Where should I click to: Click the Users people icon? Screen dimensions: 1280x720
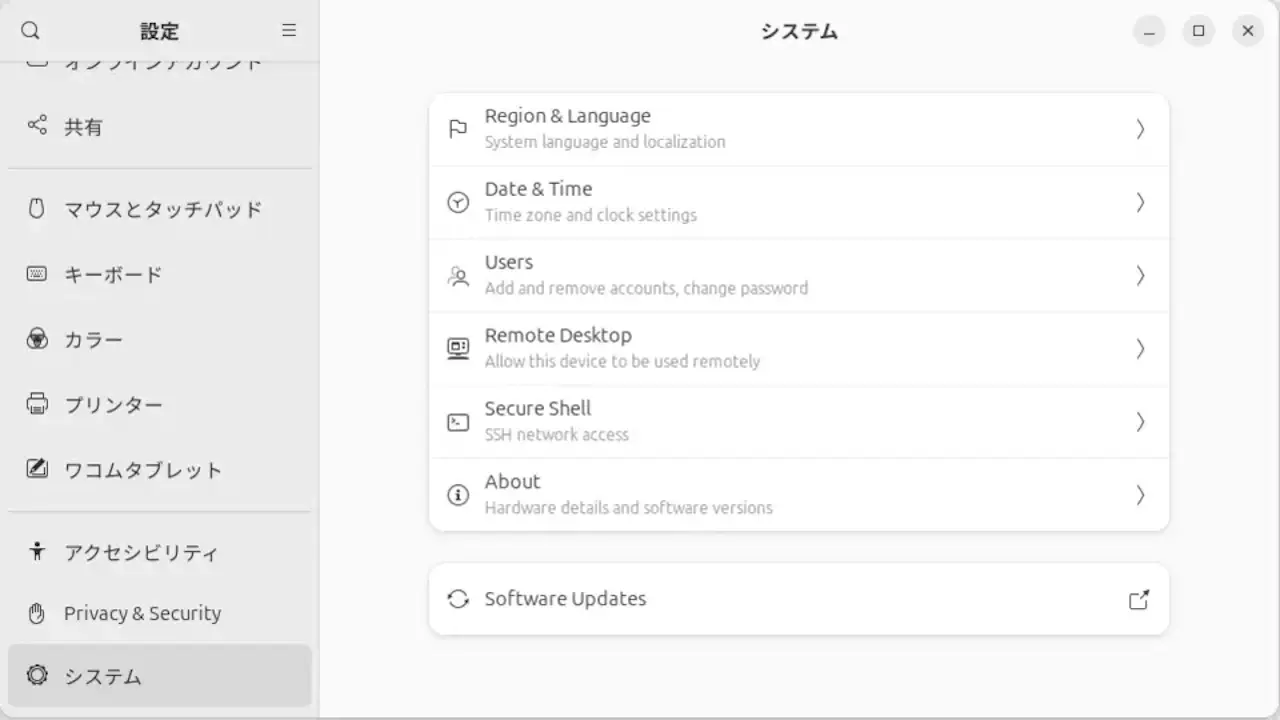point(458,276)
